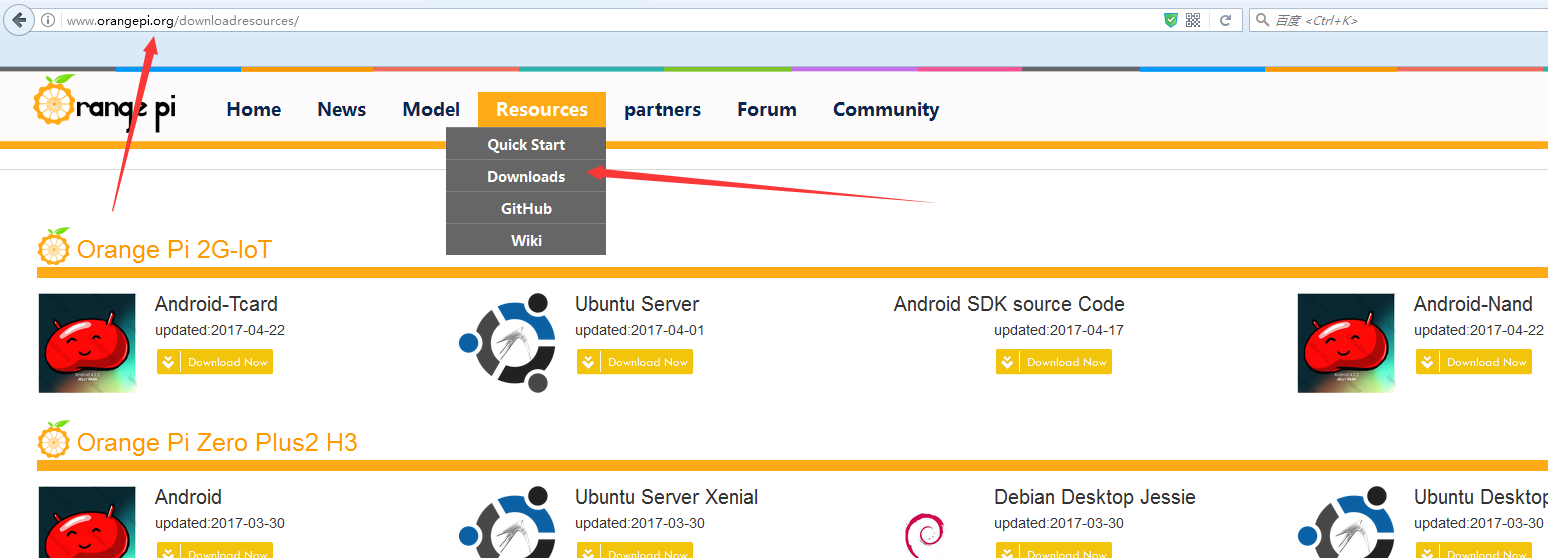Click the Ubuntu Server Xenial title
The height and width of the screenshot is (558, 1548).
pyautogui.click(x=666, y=497)
